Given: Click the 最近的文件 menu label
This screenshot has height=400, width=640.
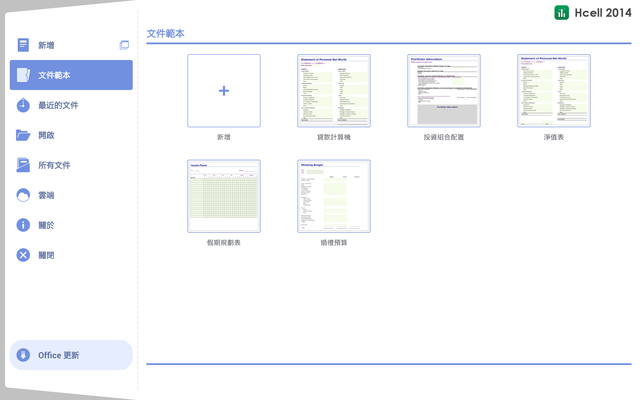Looking at the screenshot, I should tap(58, 105).
